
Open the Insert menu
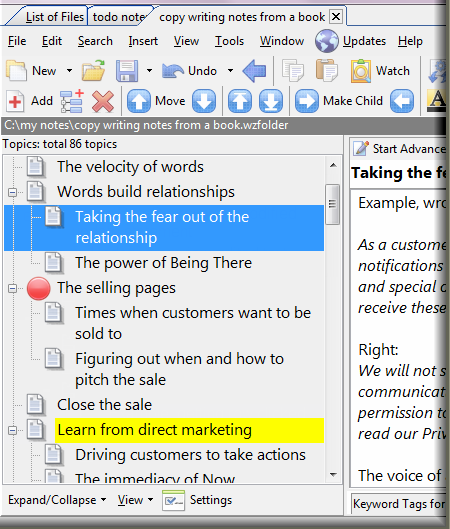(143, 41)
